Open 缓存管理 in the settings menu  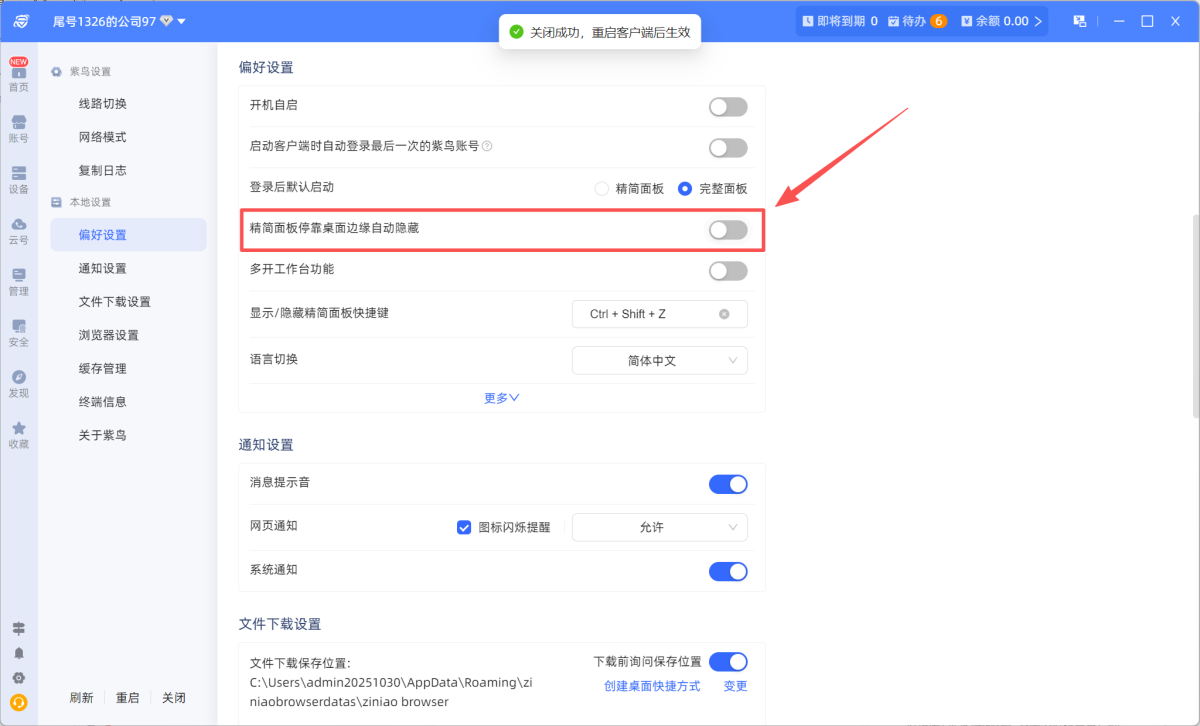(102, 368)
